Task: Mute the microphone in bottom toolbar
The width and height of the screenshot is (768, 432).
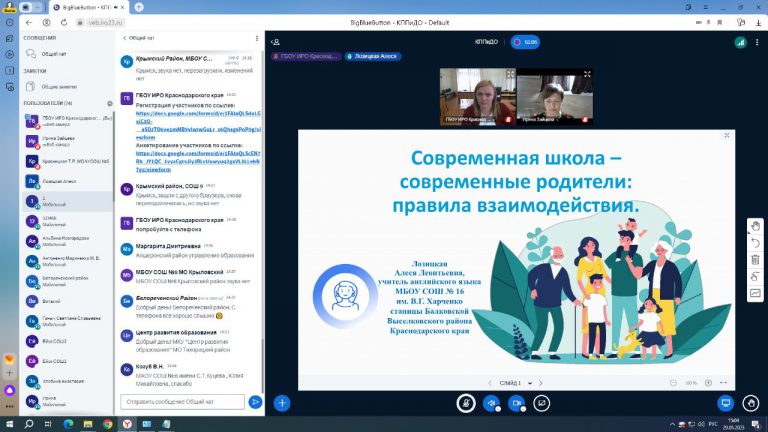Action: (x=465, y=402)
